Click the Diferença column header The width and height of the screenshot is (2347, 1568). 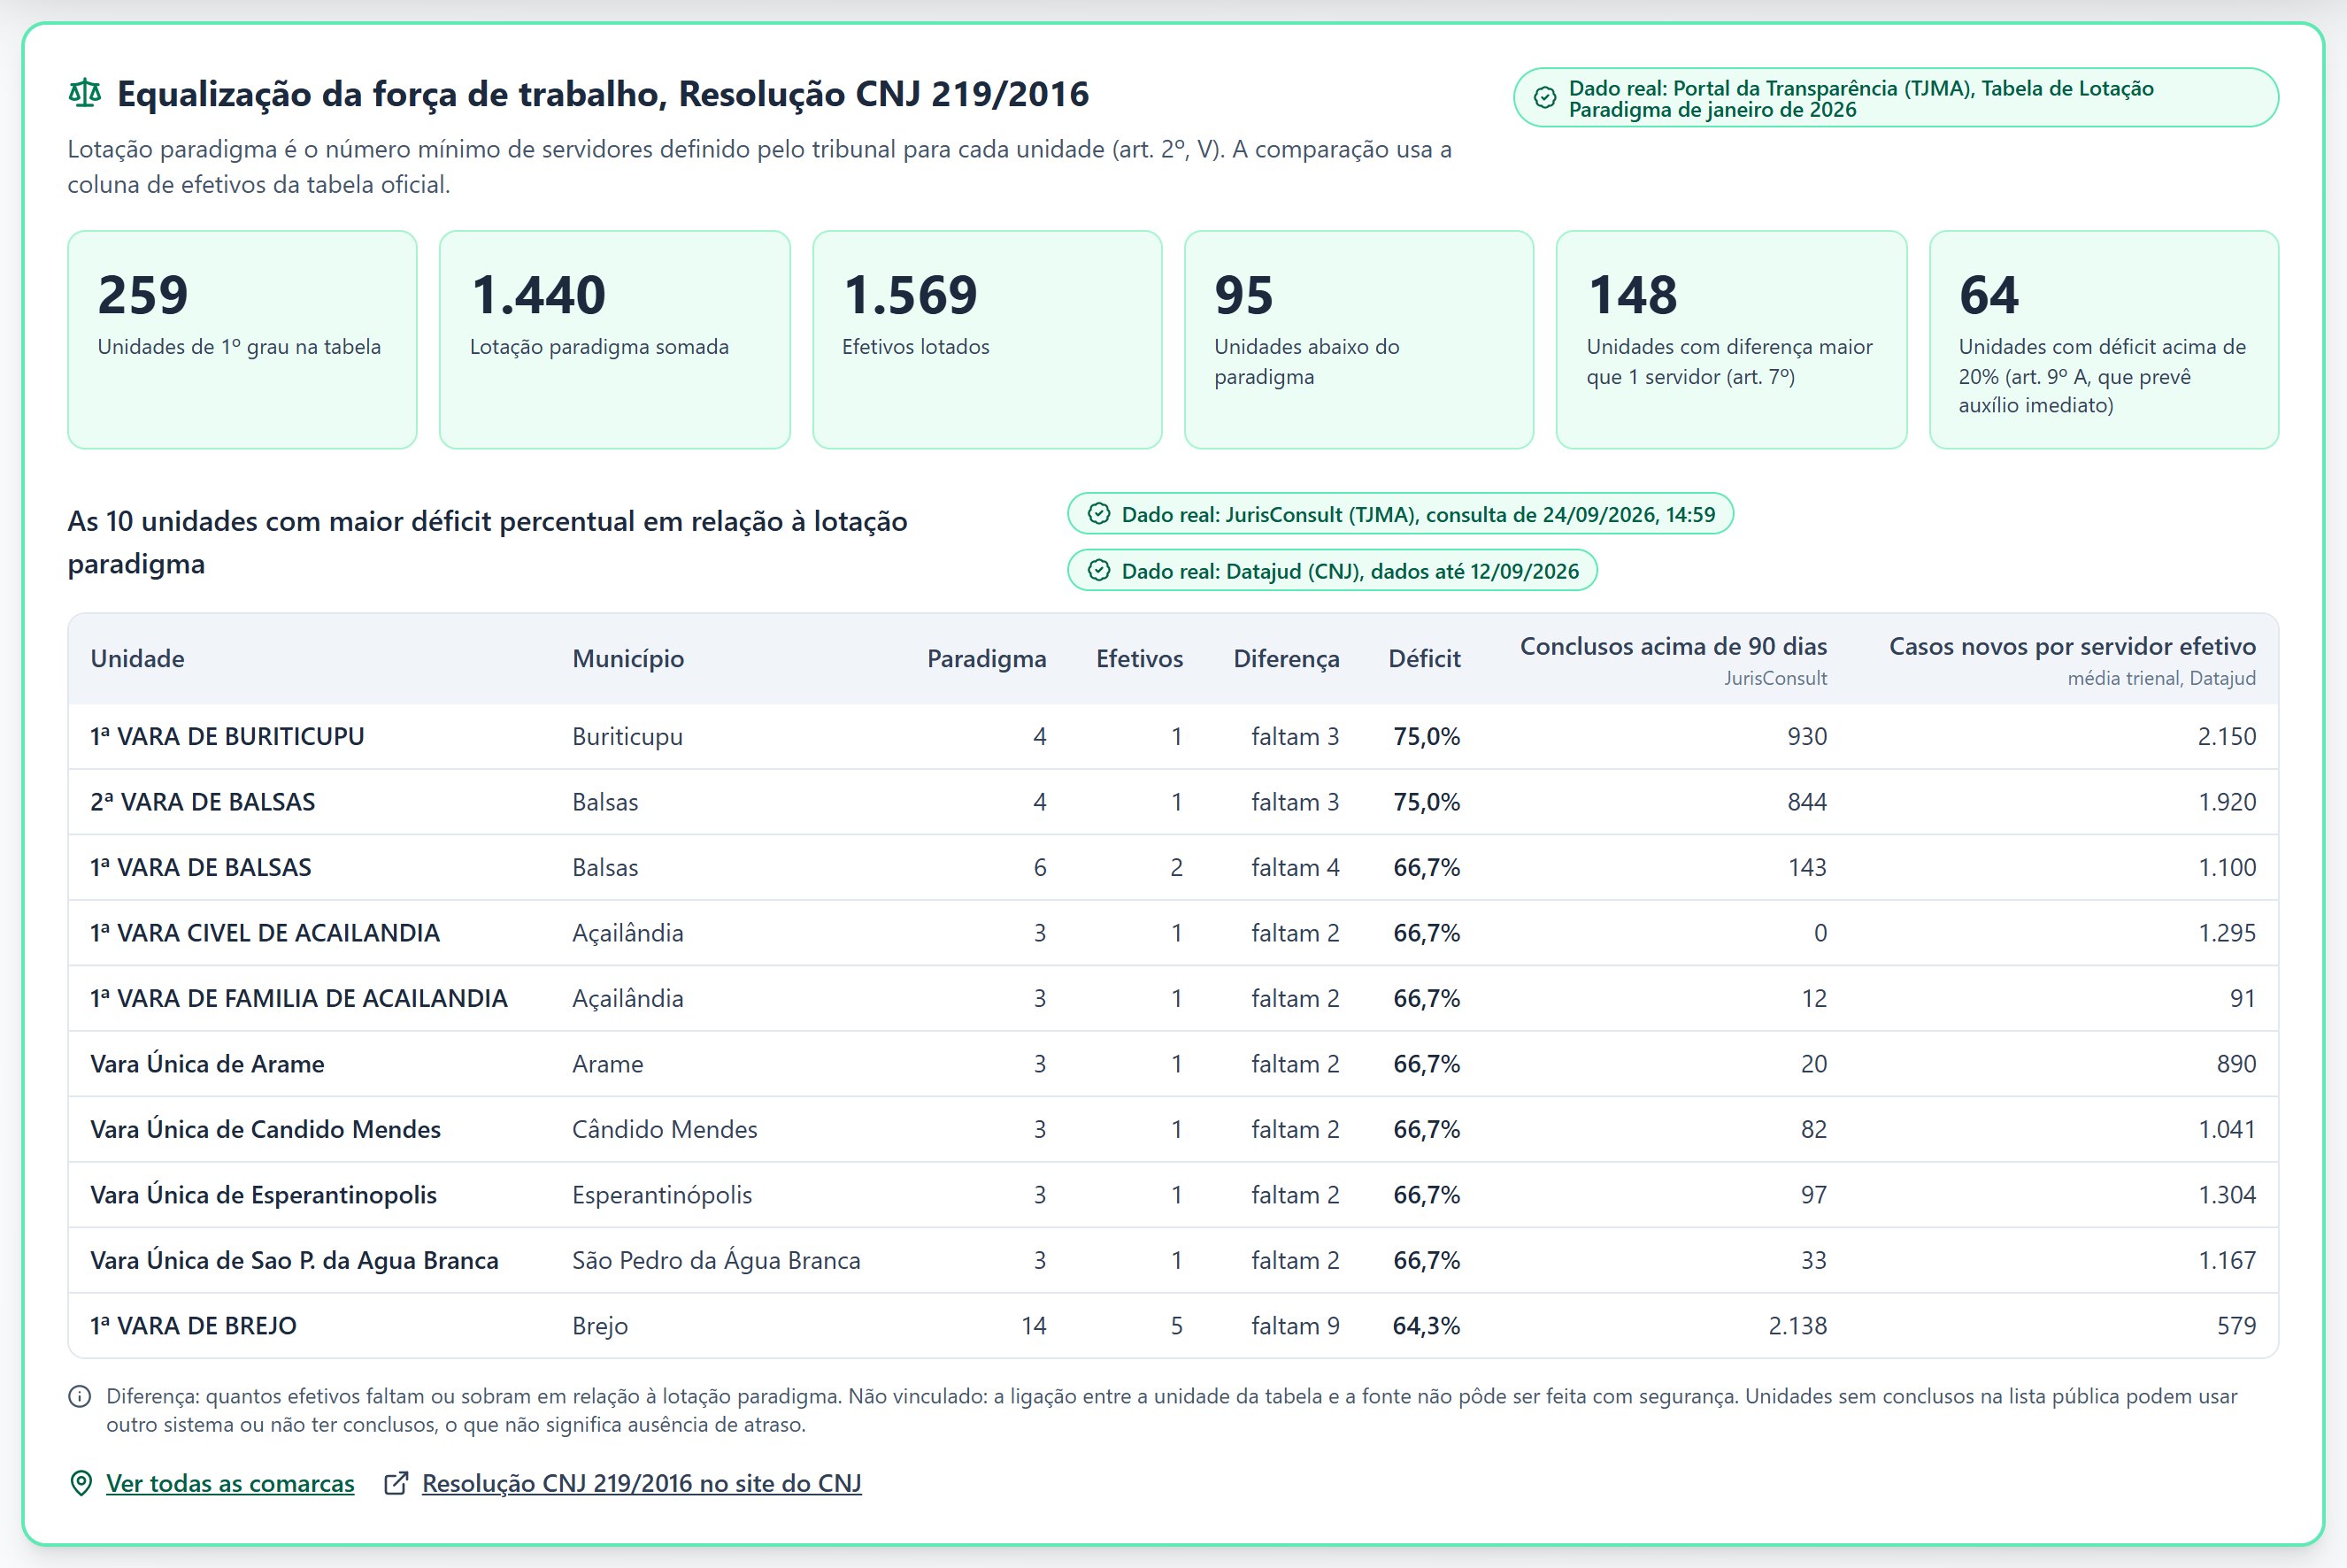click(x=1286, y=659)
